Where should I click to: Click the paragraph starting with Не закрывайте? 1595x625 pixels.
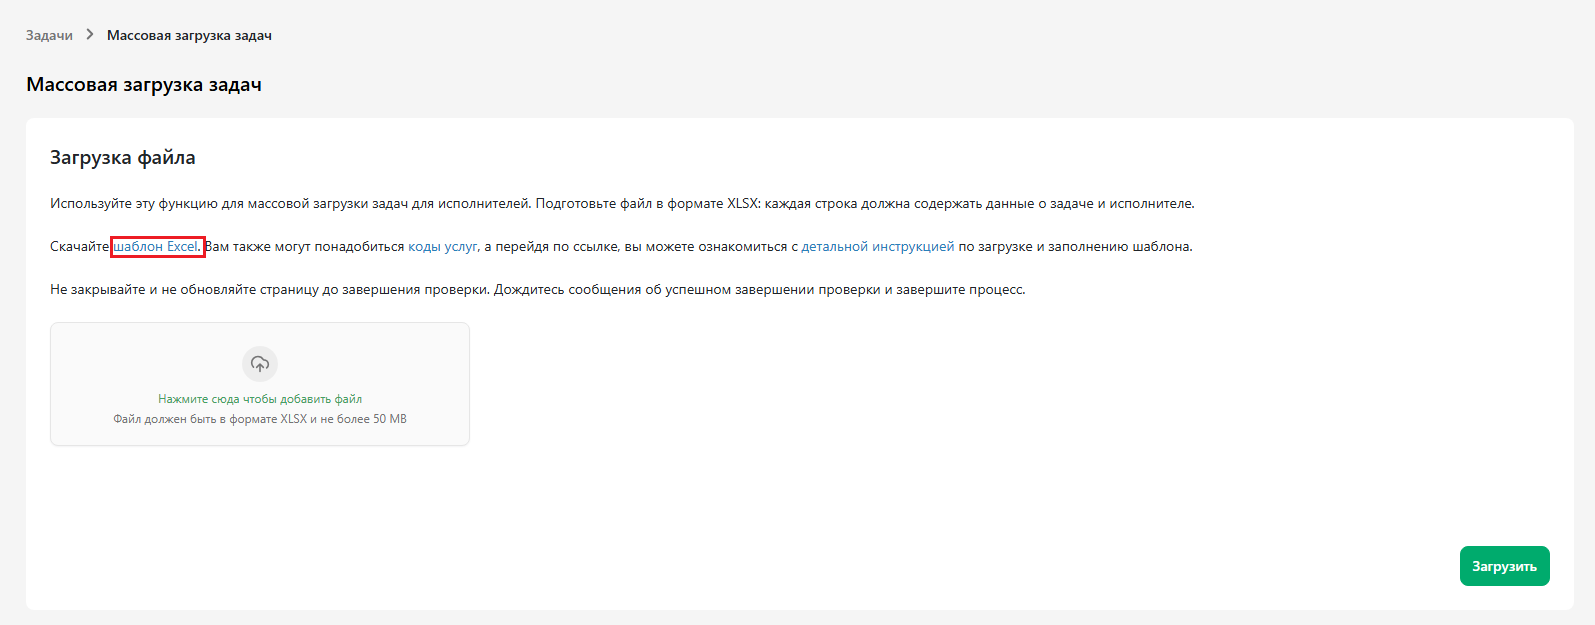[538, 289]
